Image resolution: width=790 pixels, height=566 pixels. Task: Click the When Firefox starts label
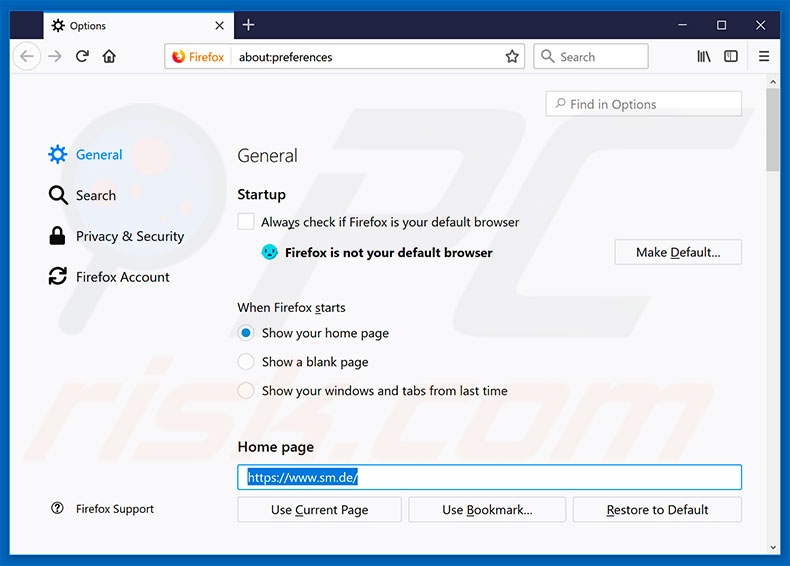[292, 307]
